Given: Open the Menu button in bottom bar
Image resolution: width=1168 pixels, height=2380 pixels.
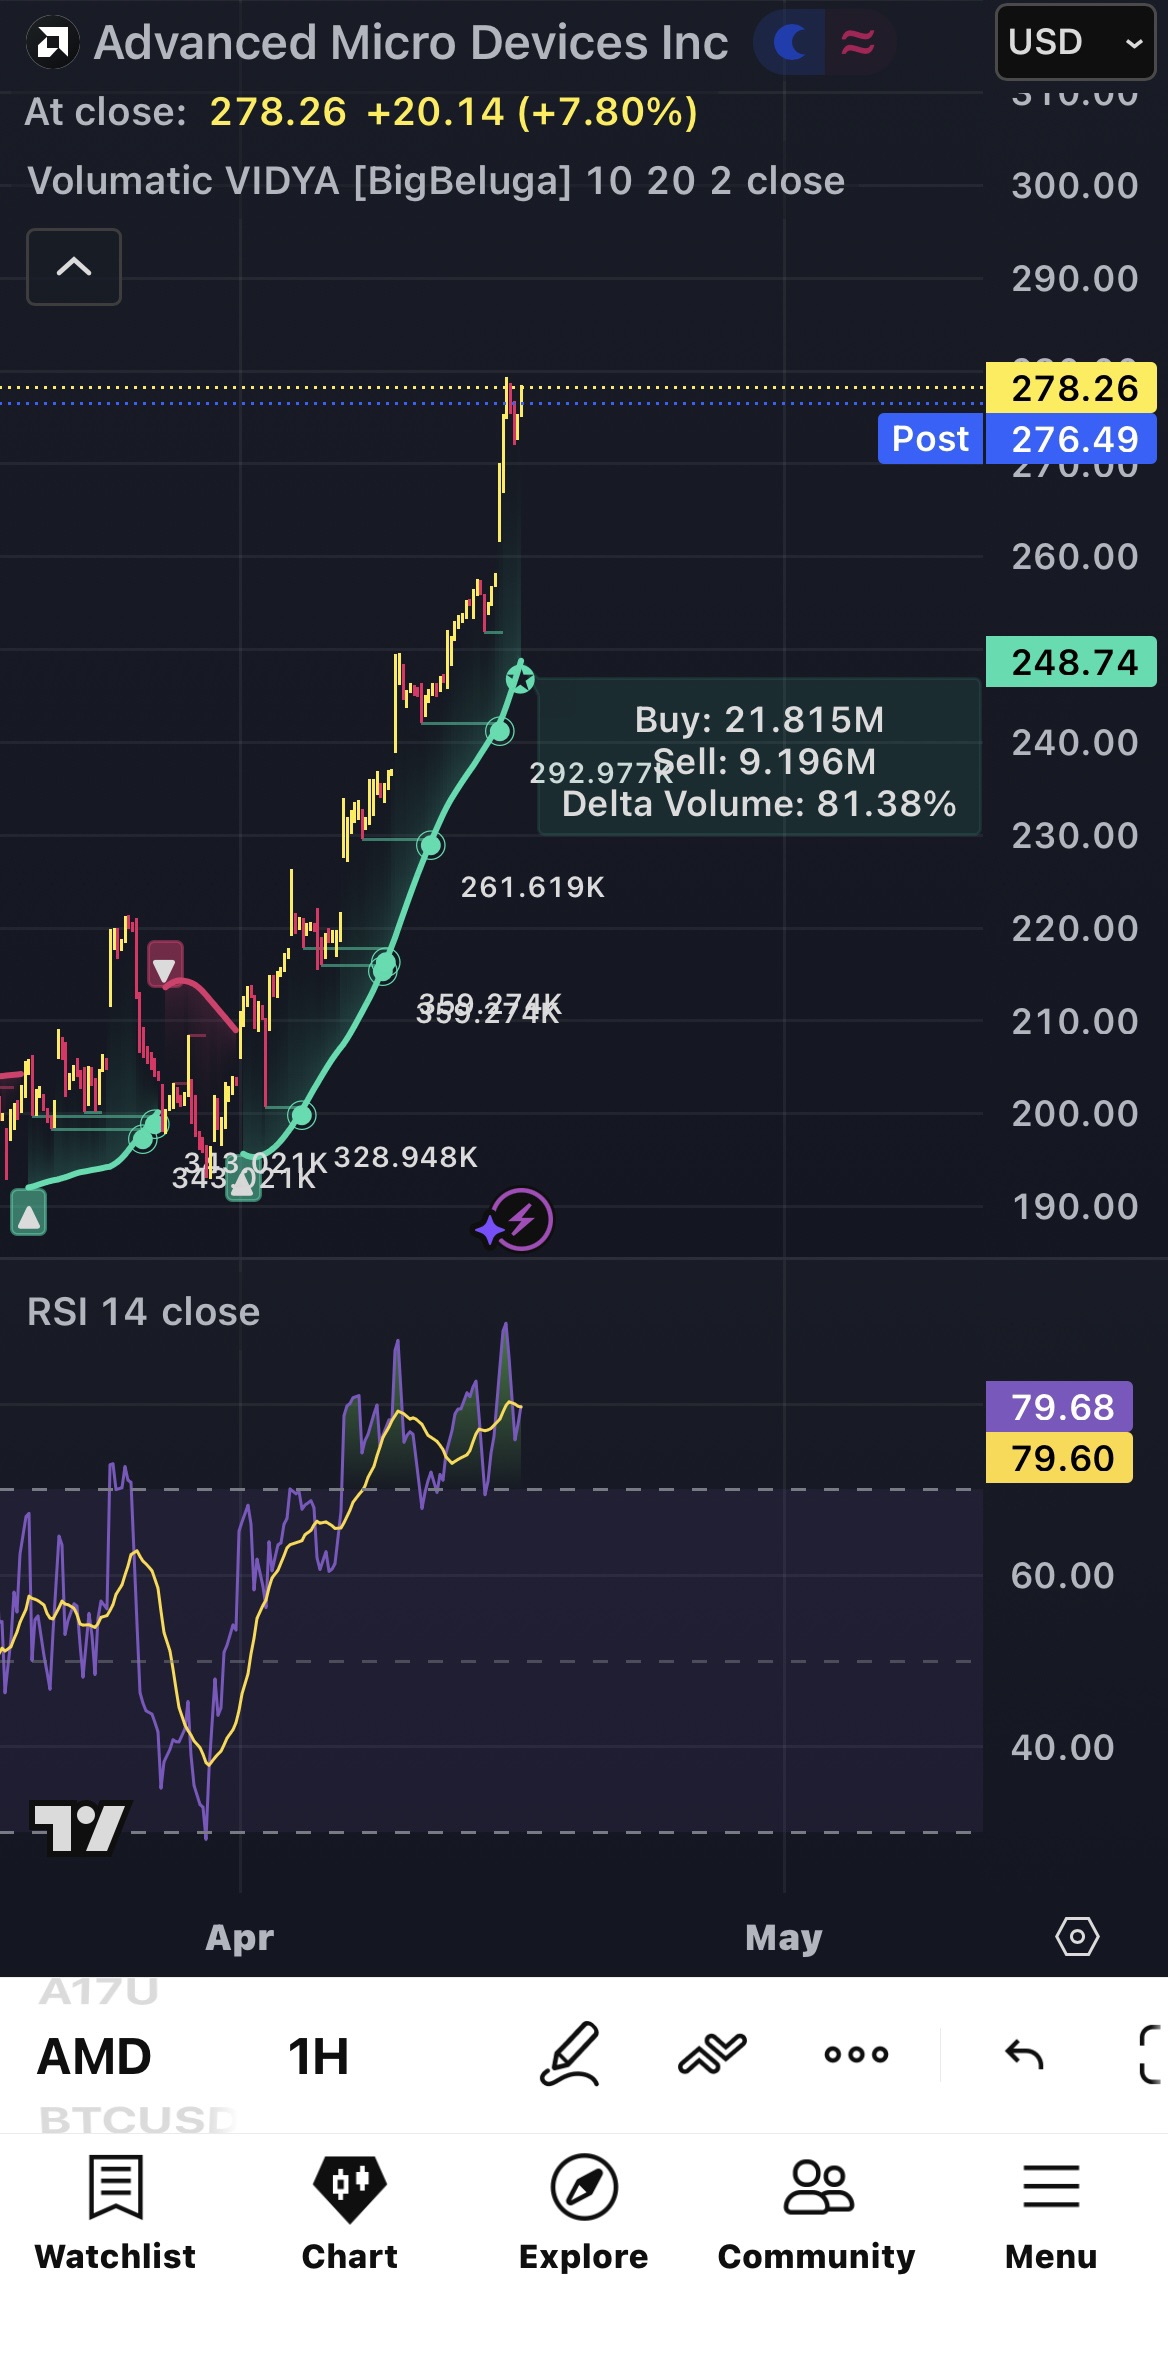Looking at the screenshot, I should click(x=1051, y=2213).
